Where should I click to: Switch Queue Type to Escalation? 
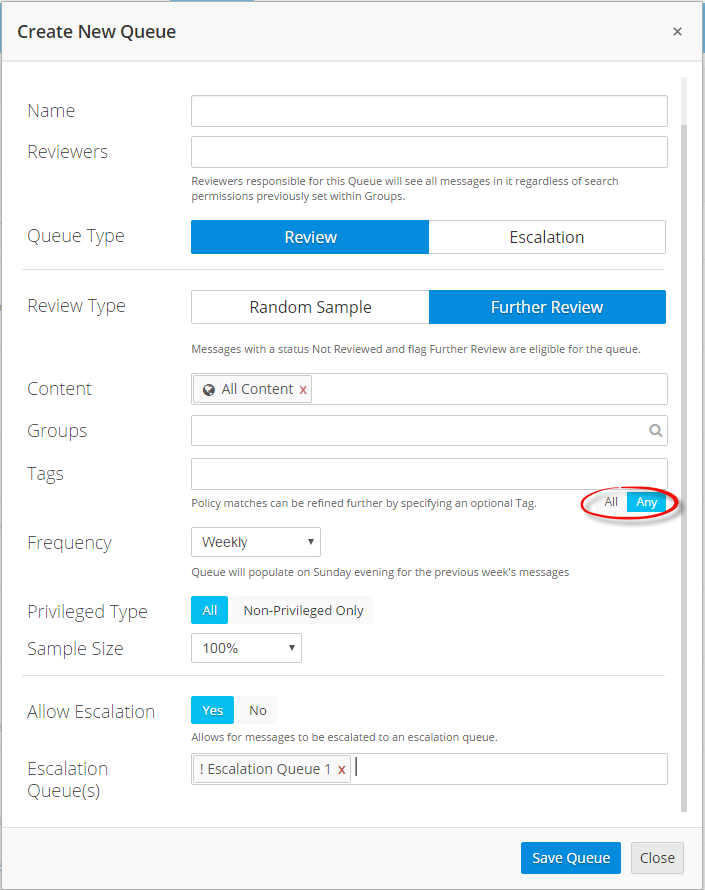(547, 237)
